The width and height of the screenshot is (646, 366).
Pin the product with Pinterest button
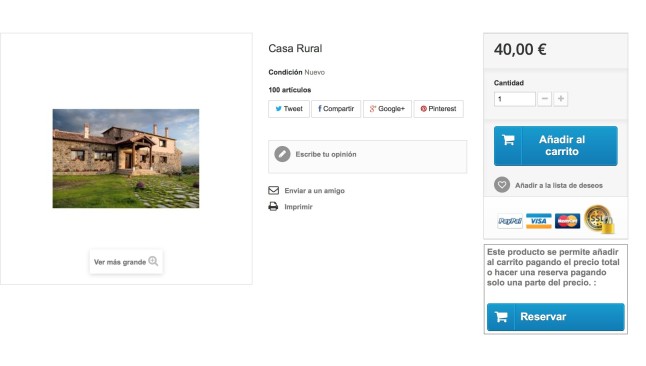tap(439, 109)
